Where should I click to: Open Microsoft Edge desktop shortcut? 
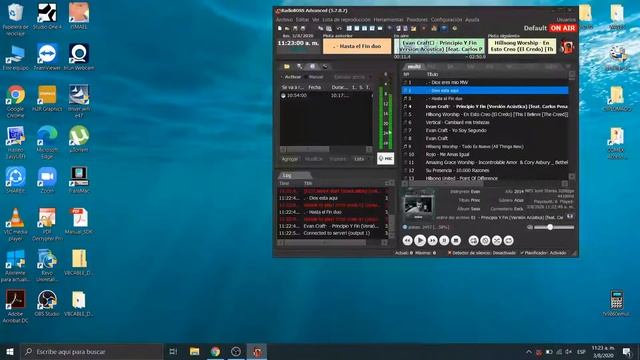pyautogui.click(x=47, y=142)
